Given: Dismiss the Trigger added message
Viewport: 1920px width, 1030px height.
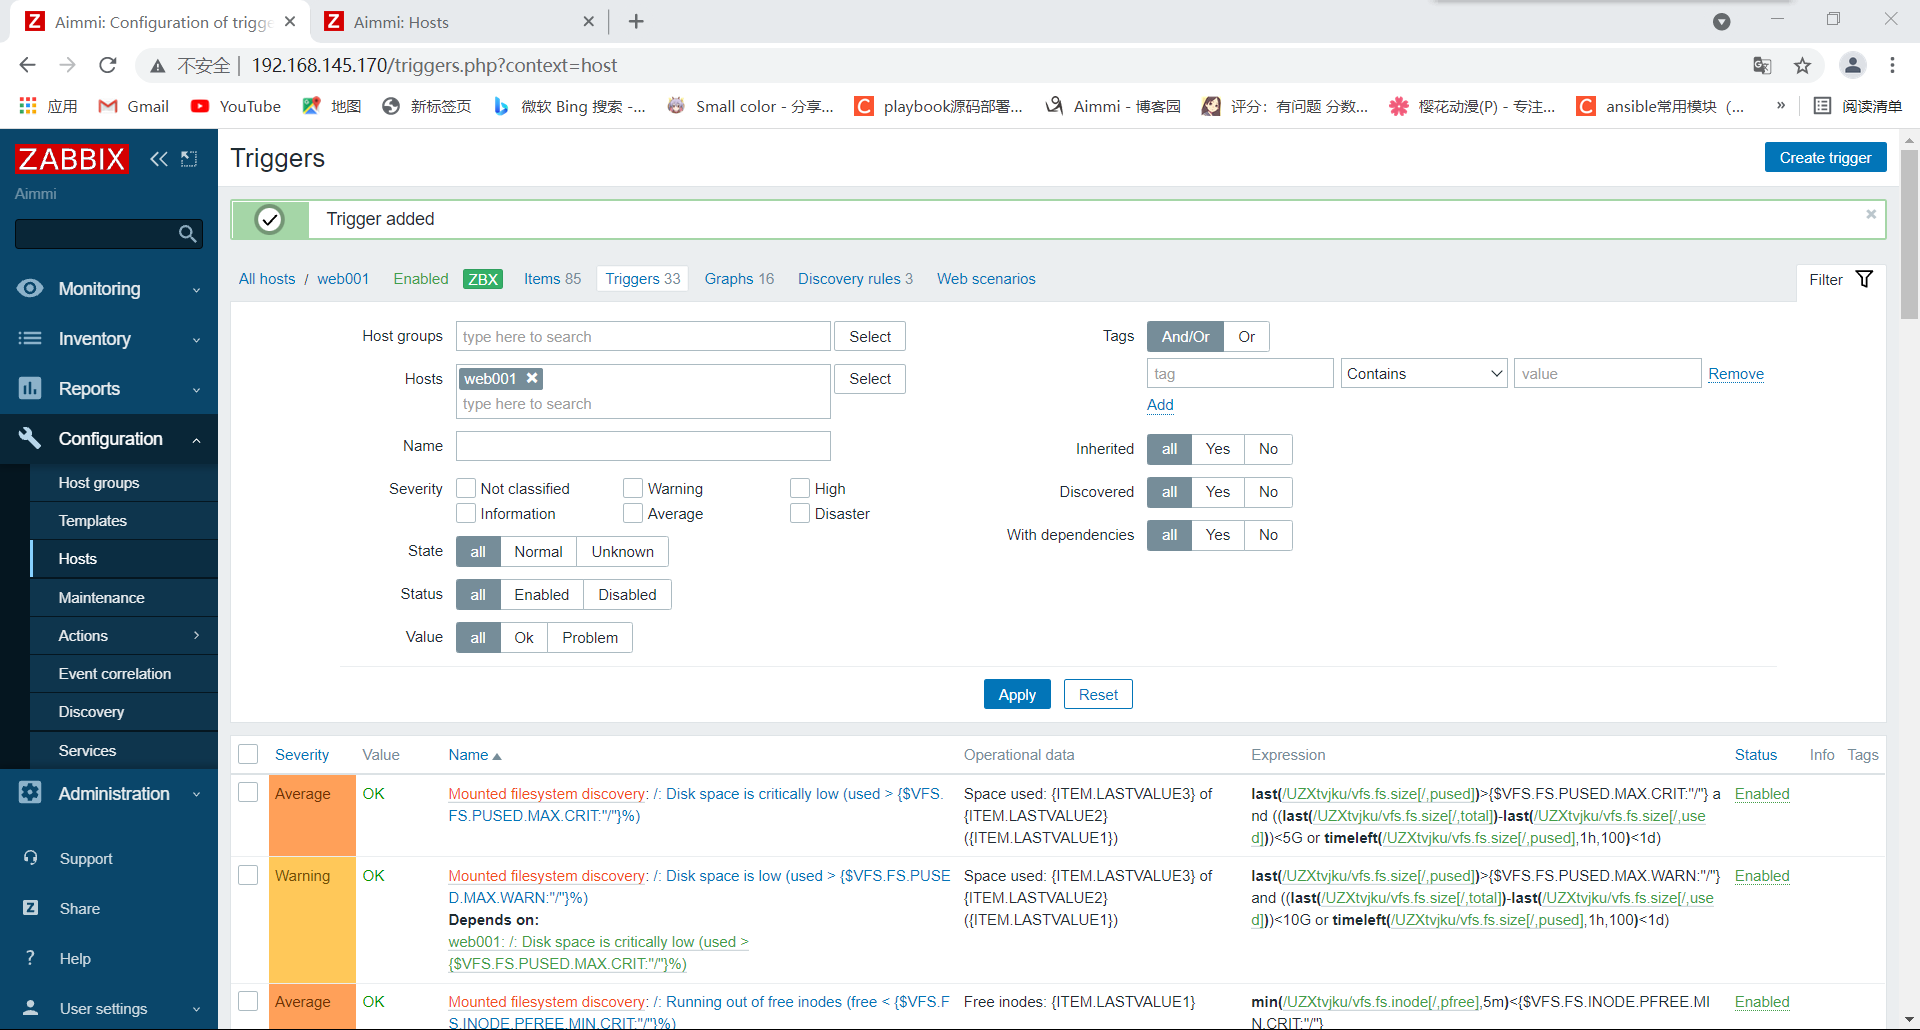Looking at the screenshot, I should (x=1871, y=214).
